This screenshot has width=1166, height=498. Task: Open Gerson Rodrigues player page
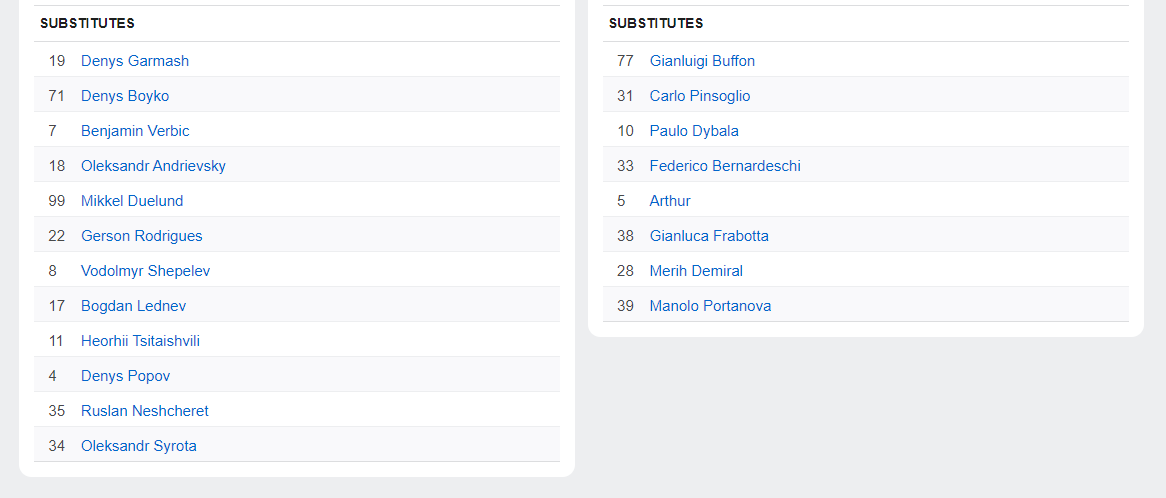(141, 236)
